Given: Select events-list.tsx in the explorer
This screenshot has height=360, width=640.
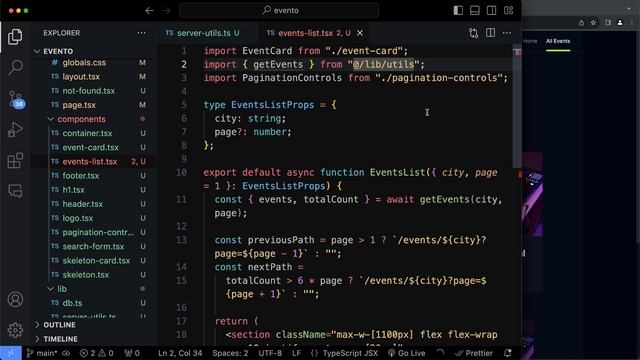Looking at the screenshot, I should click(90, 162).
